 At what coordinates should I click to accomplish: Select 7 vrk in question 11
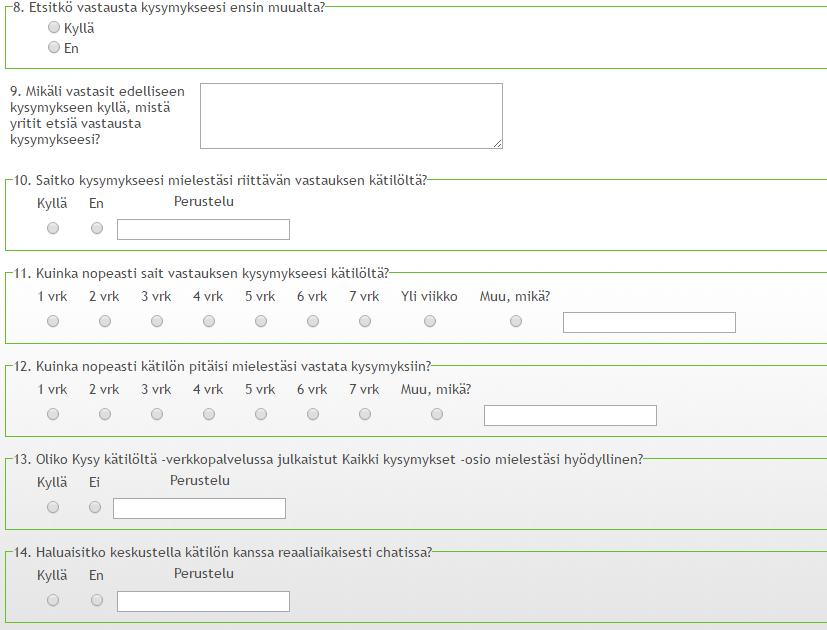click(x=364, y=321)
